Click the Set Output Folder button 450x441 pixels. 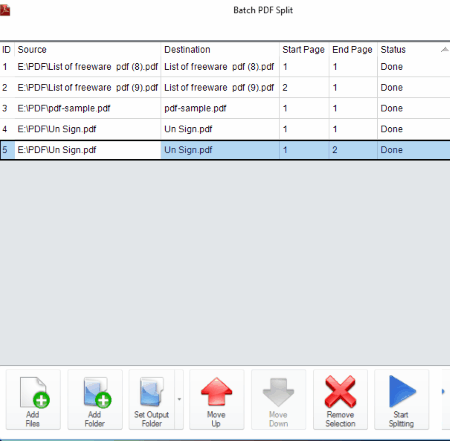tap(152, 399)
